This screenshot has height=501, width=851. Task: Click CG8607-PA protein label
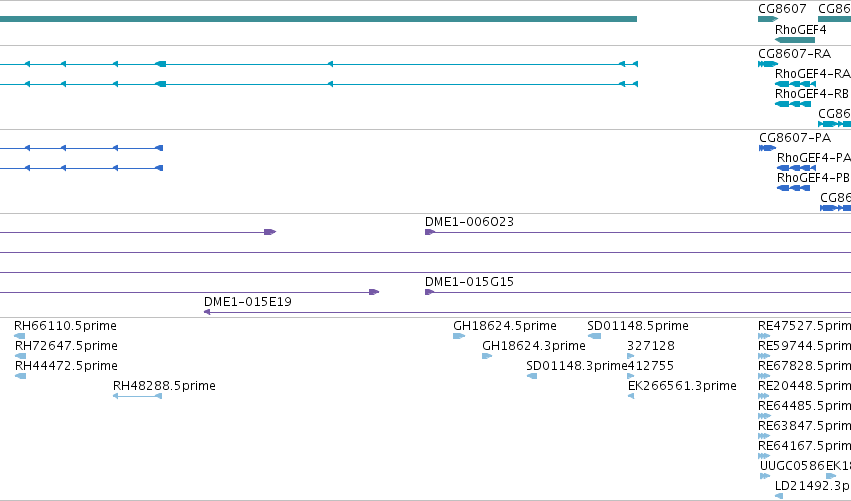(x=795, y=138)
